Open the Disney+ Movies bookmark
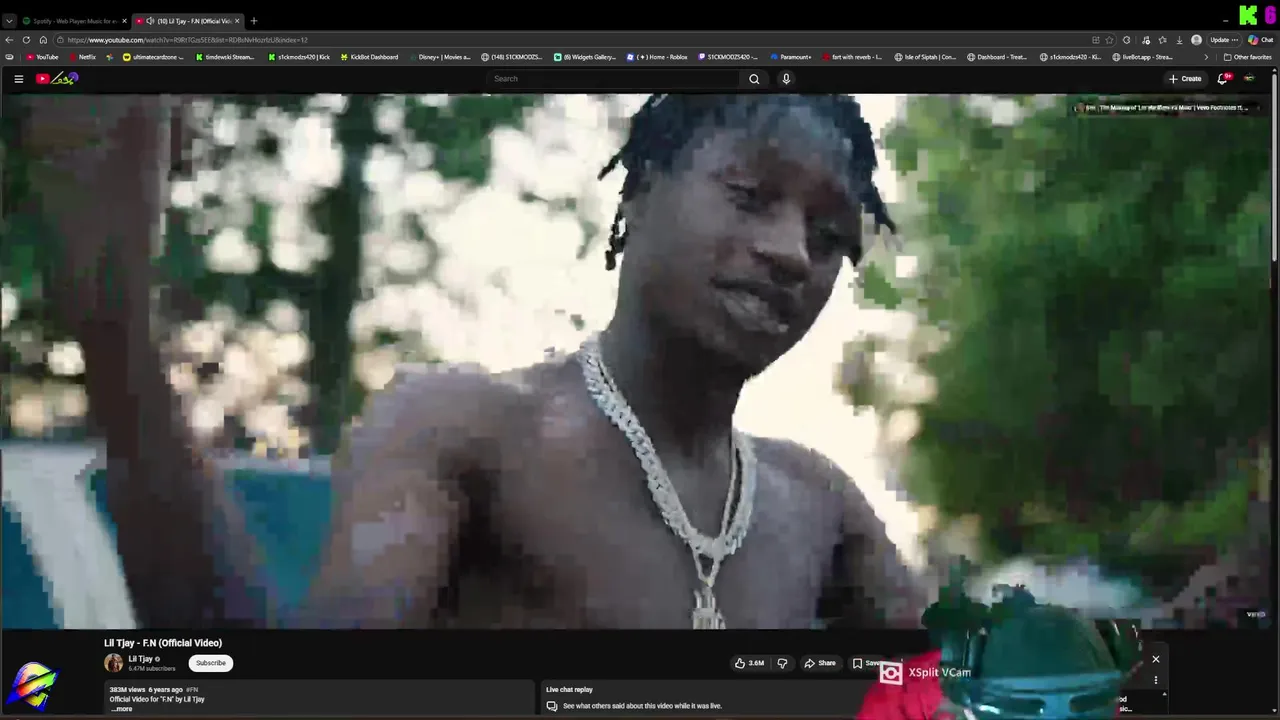The width and height of the screenshot is (1280, 720). point(439,57)
